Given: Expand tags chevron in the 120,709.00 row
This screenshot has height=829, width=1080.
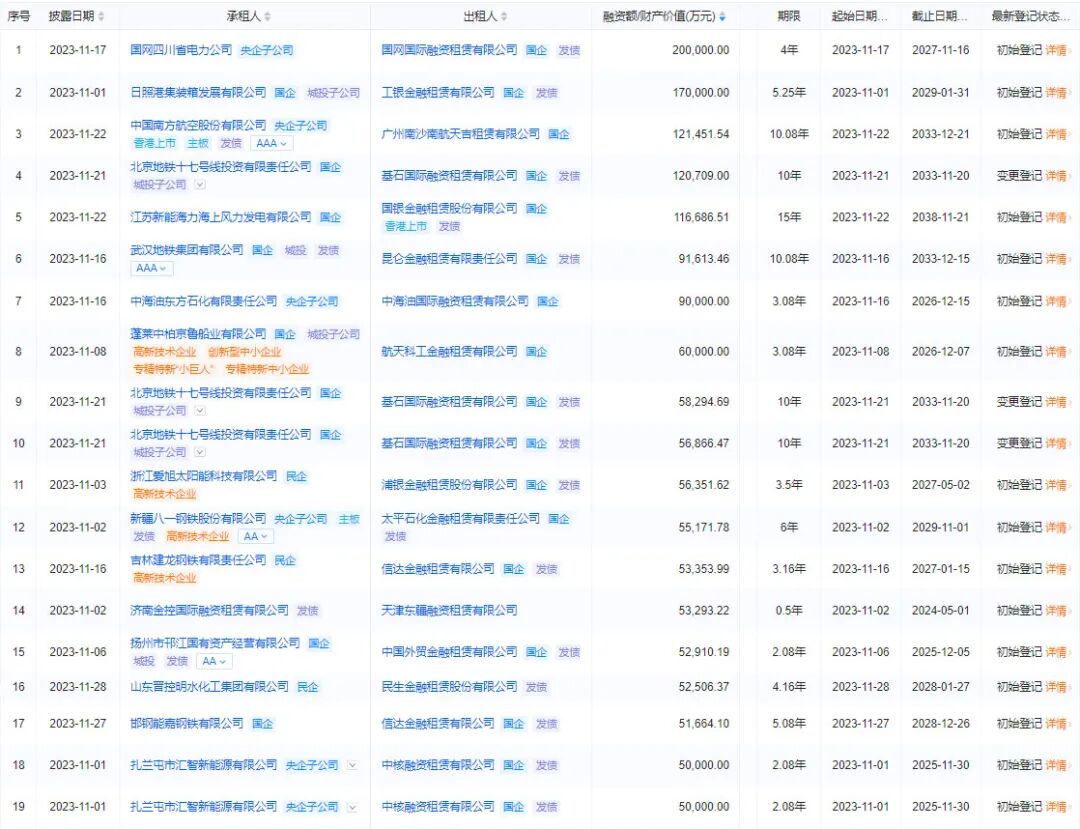Looking at the screenshot, I should tap(200, 185).
